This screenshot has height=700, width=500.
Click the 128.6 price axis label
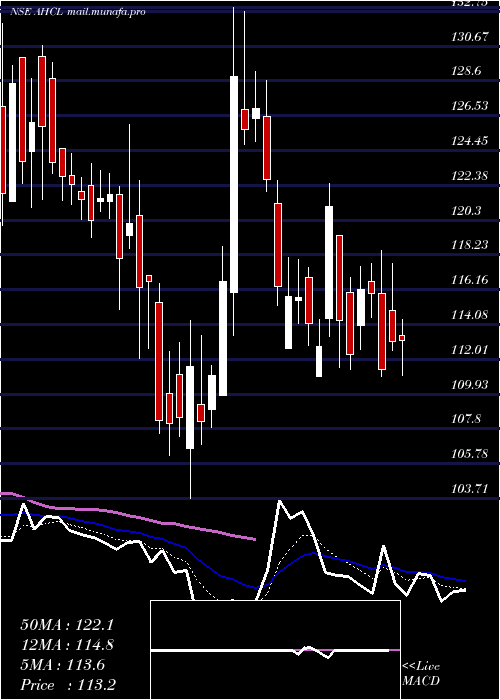pyautogui.click(x=467, y=71)
